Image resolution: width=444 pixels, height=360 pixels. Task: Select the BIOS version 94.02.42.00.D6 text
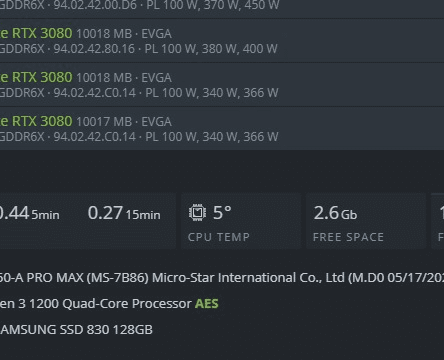[x=95, y=5]
